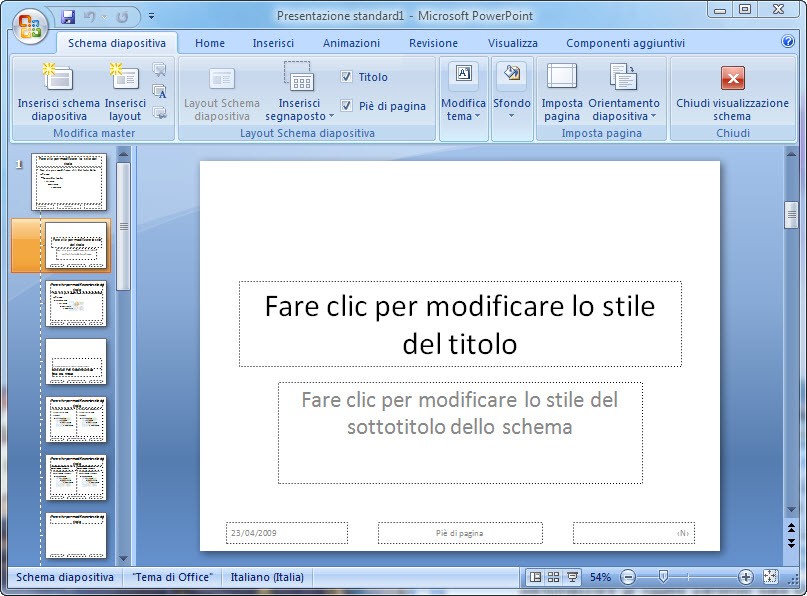Save presentation via Quick Access toolbar
This screenshot has height=596, width=807.
coord(68,17)
